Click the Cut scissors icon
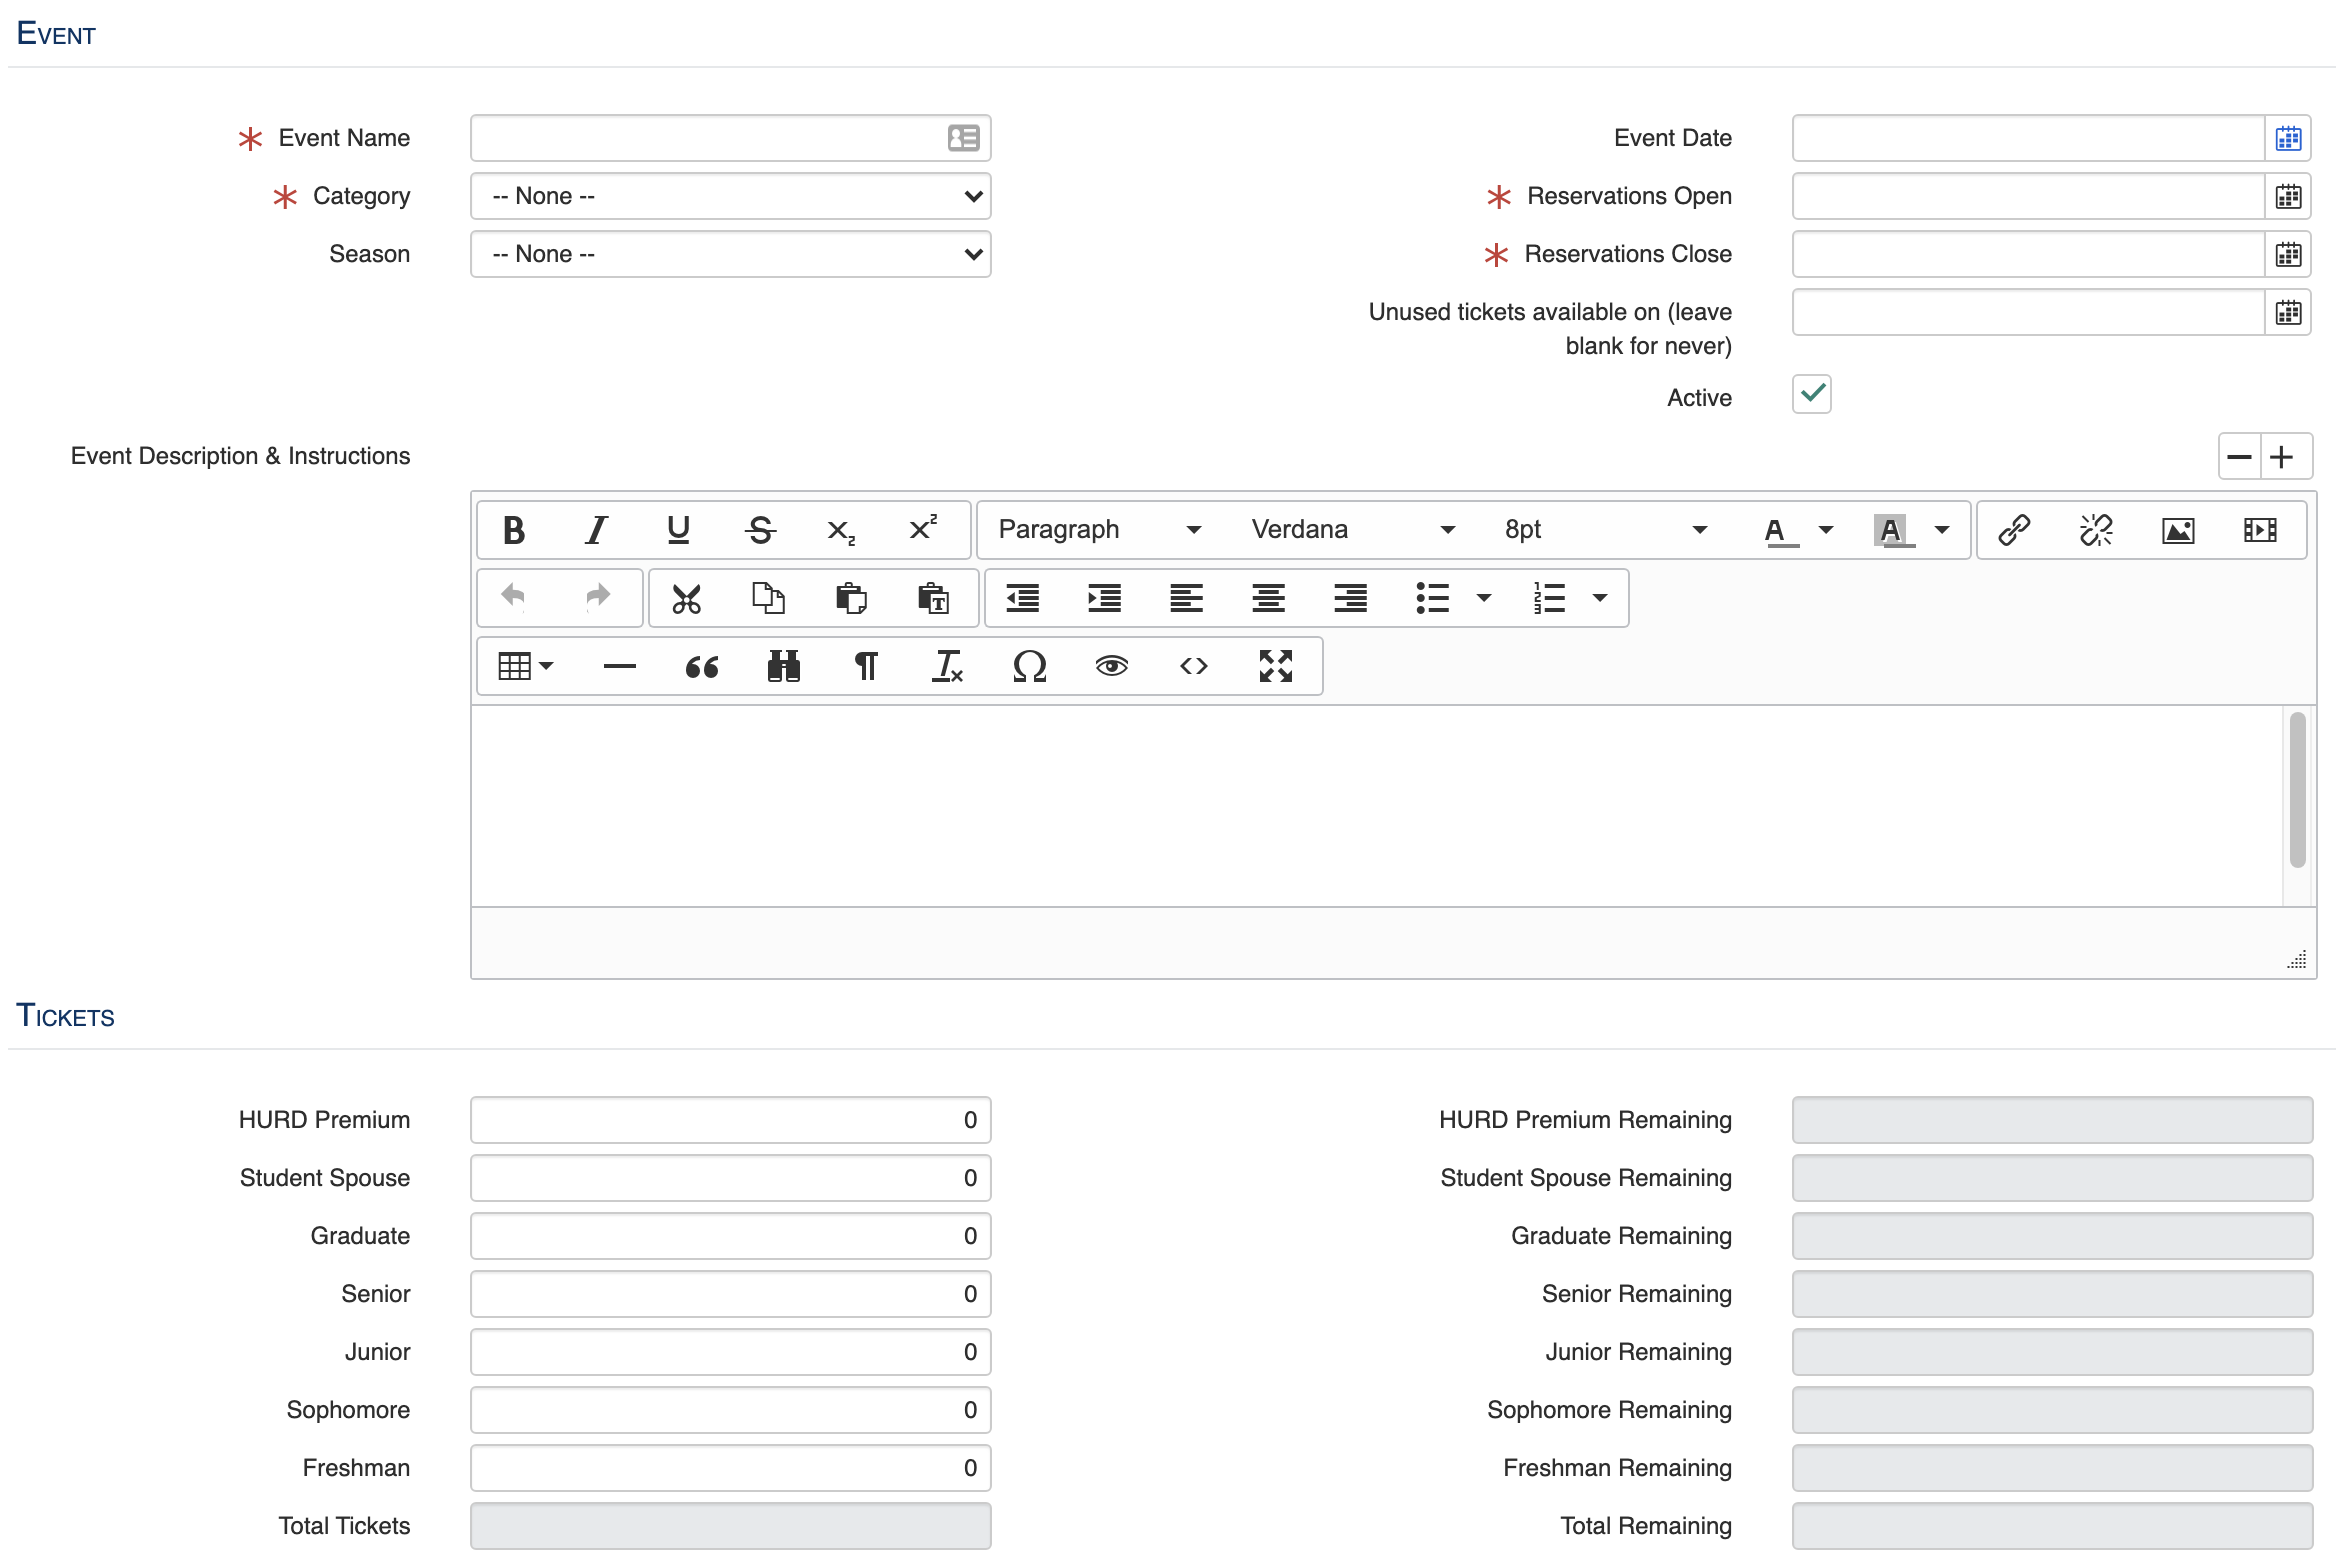This screenshot has height=1566, width=2336. pos(686,598)
